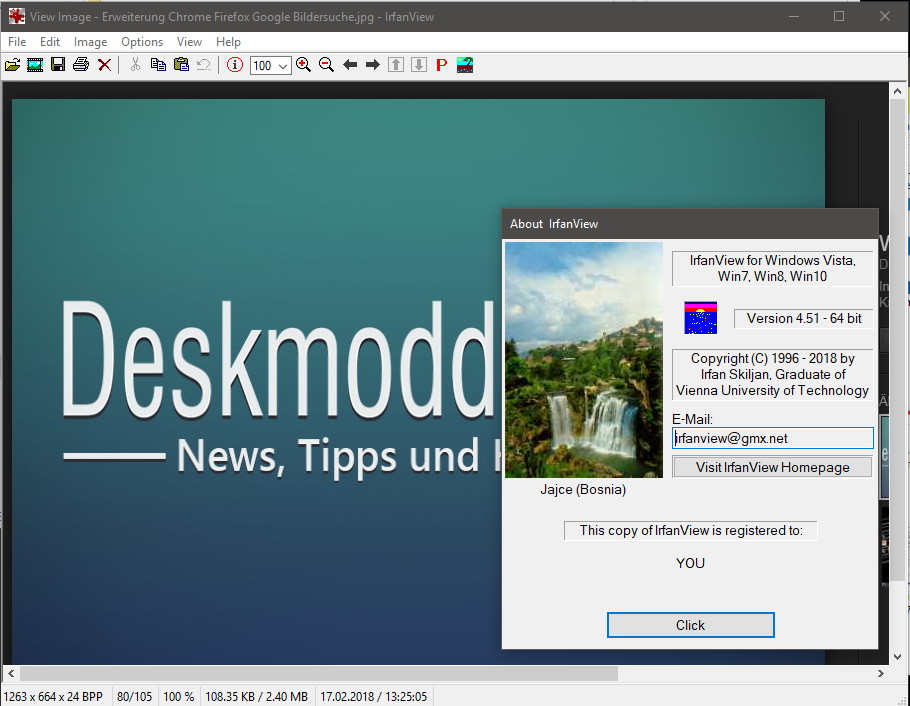Maximize the IrfanView window
The height and width of the screenshot is (706, 910).
coord(839,16)
